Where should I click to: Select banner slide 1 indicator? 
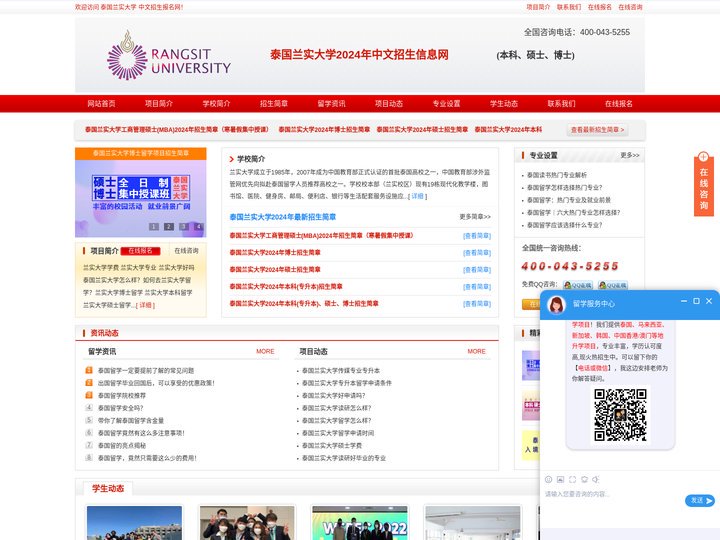coord(154,226)
